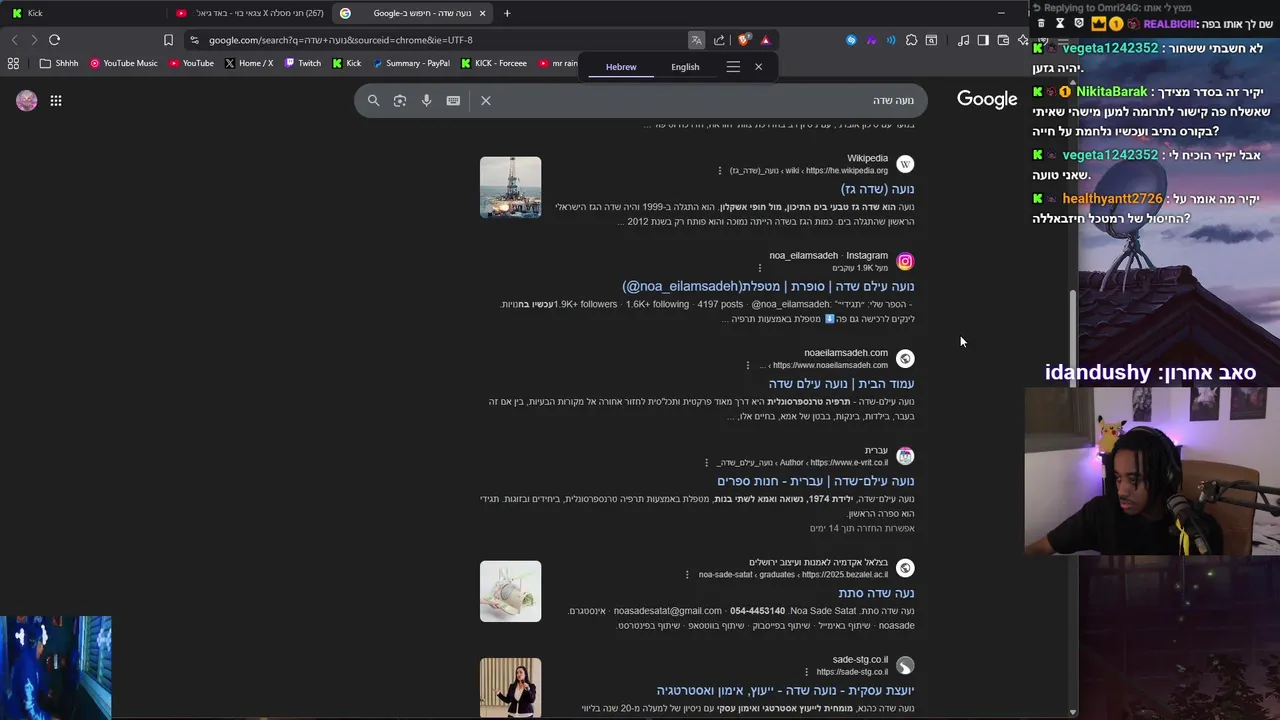Open a new browser tab with the plus button
1280x720 pixels.
pos(507,13)
